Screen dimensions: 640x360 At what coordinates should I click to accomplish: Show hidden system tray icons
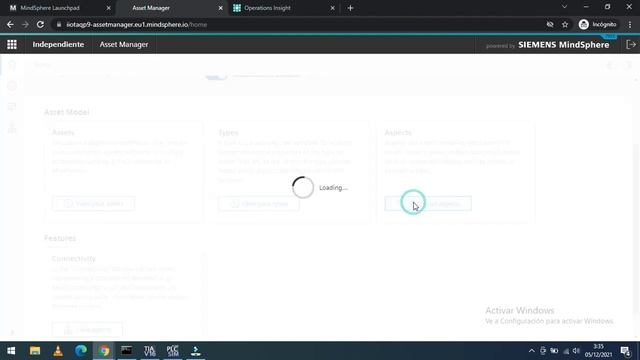click(x=531, y=351)
